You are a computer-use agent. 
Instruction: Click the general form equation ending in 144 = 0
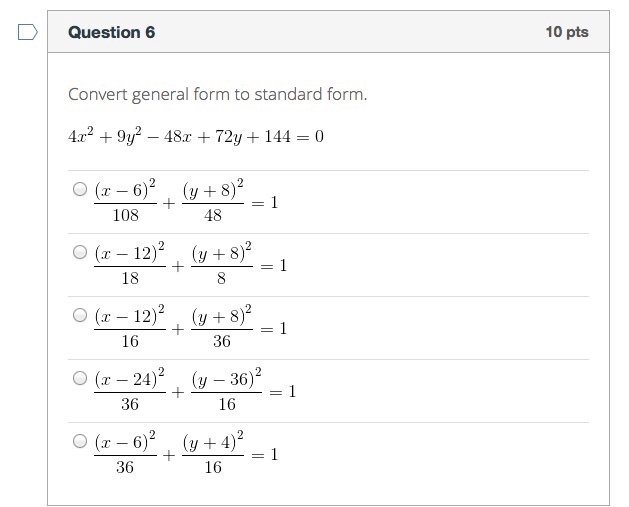196,136
